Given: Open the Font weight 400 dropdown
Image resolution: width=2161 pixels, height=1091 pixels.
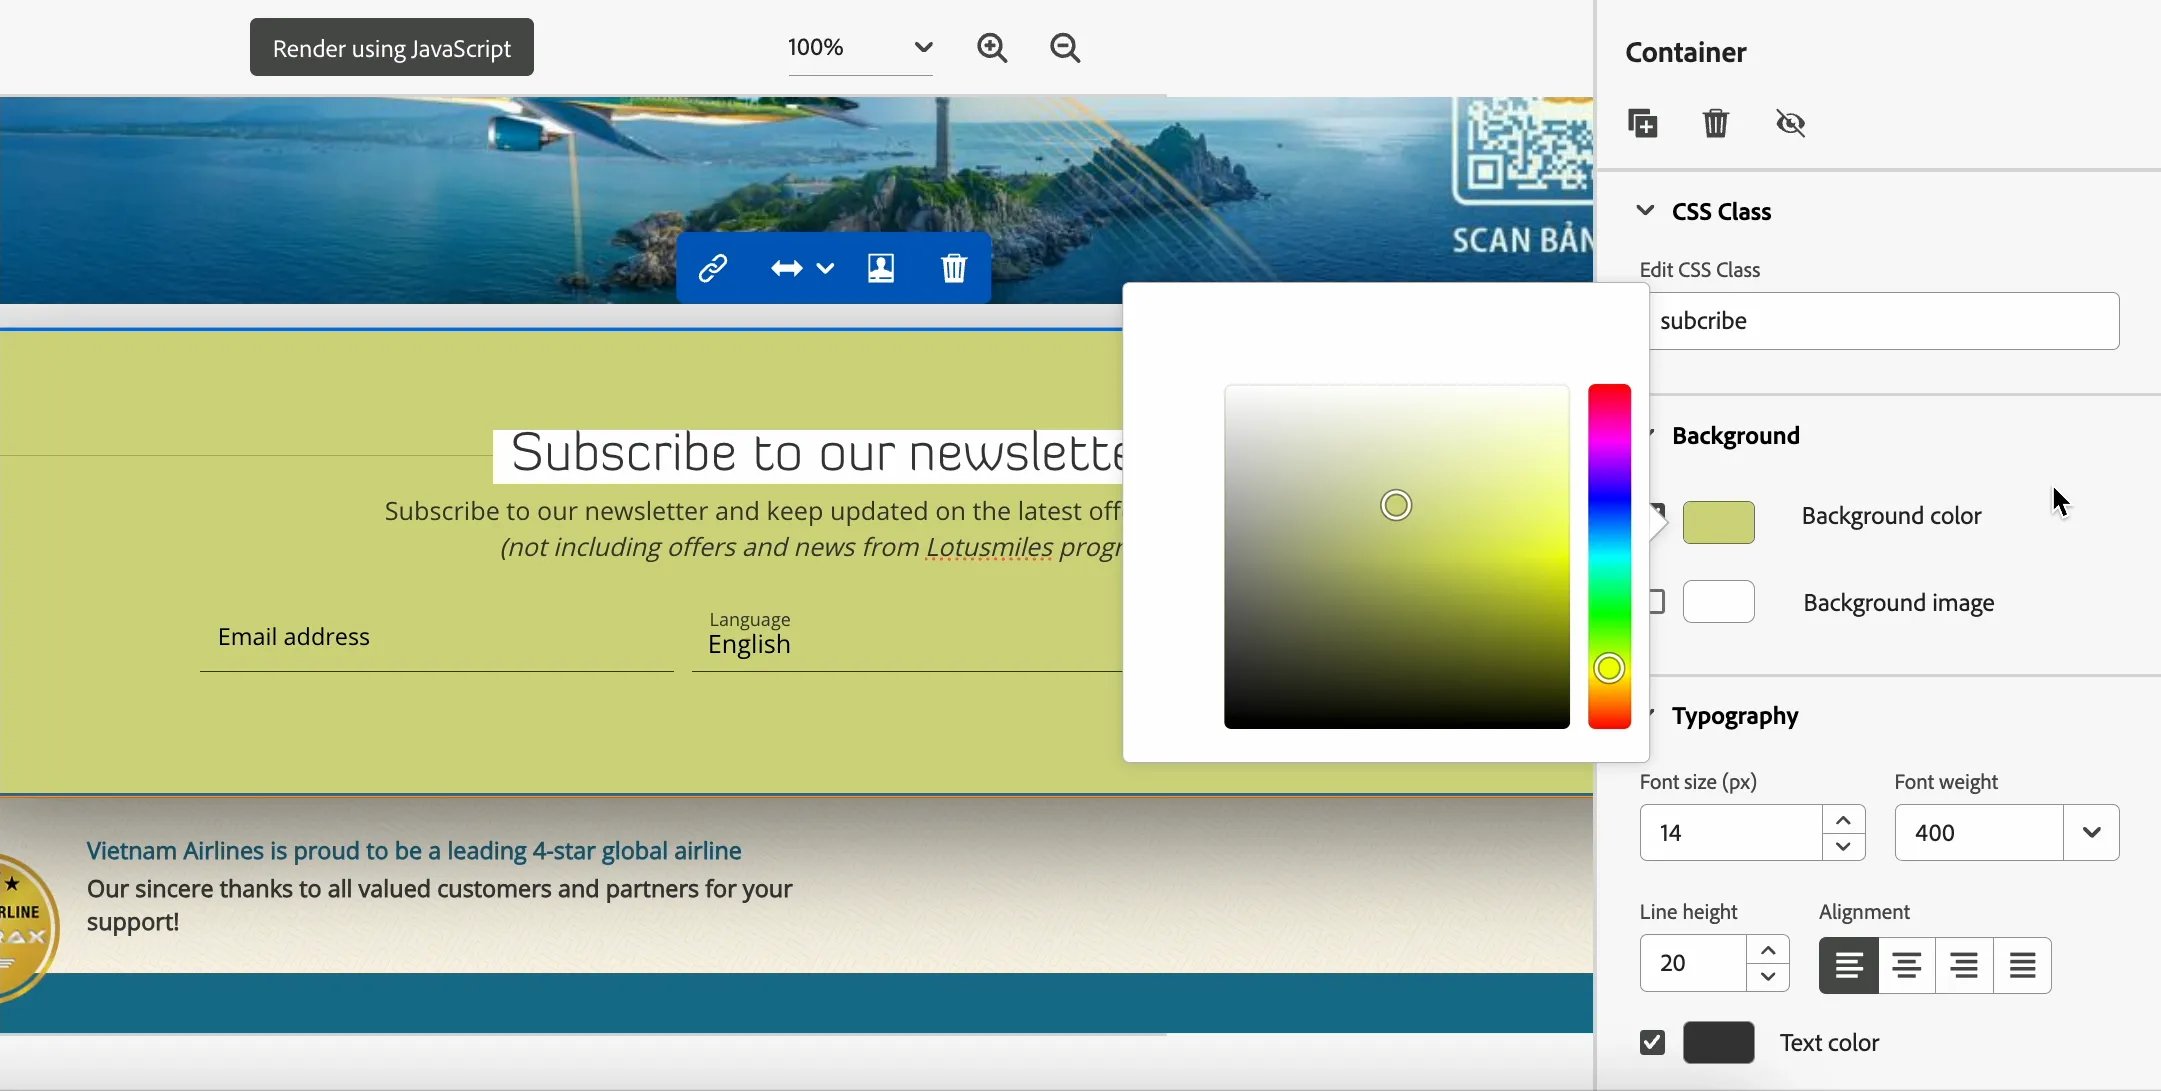Looking at the screenshot, I should [x=2091, y=832].
